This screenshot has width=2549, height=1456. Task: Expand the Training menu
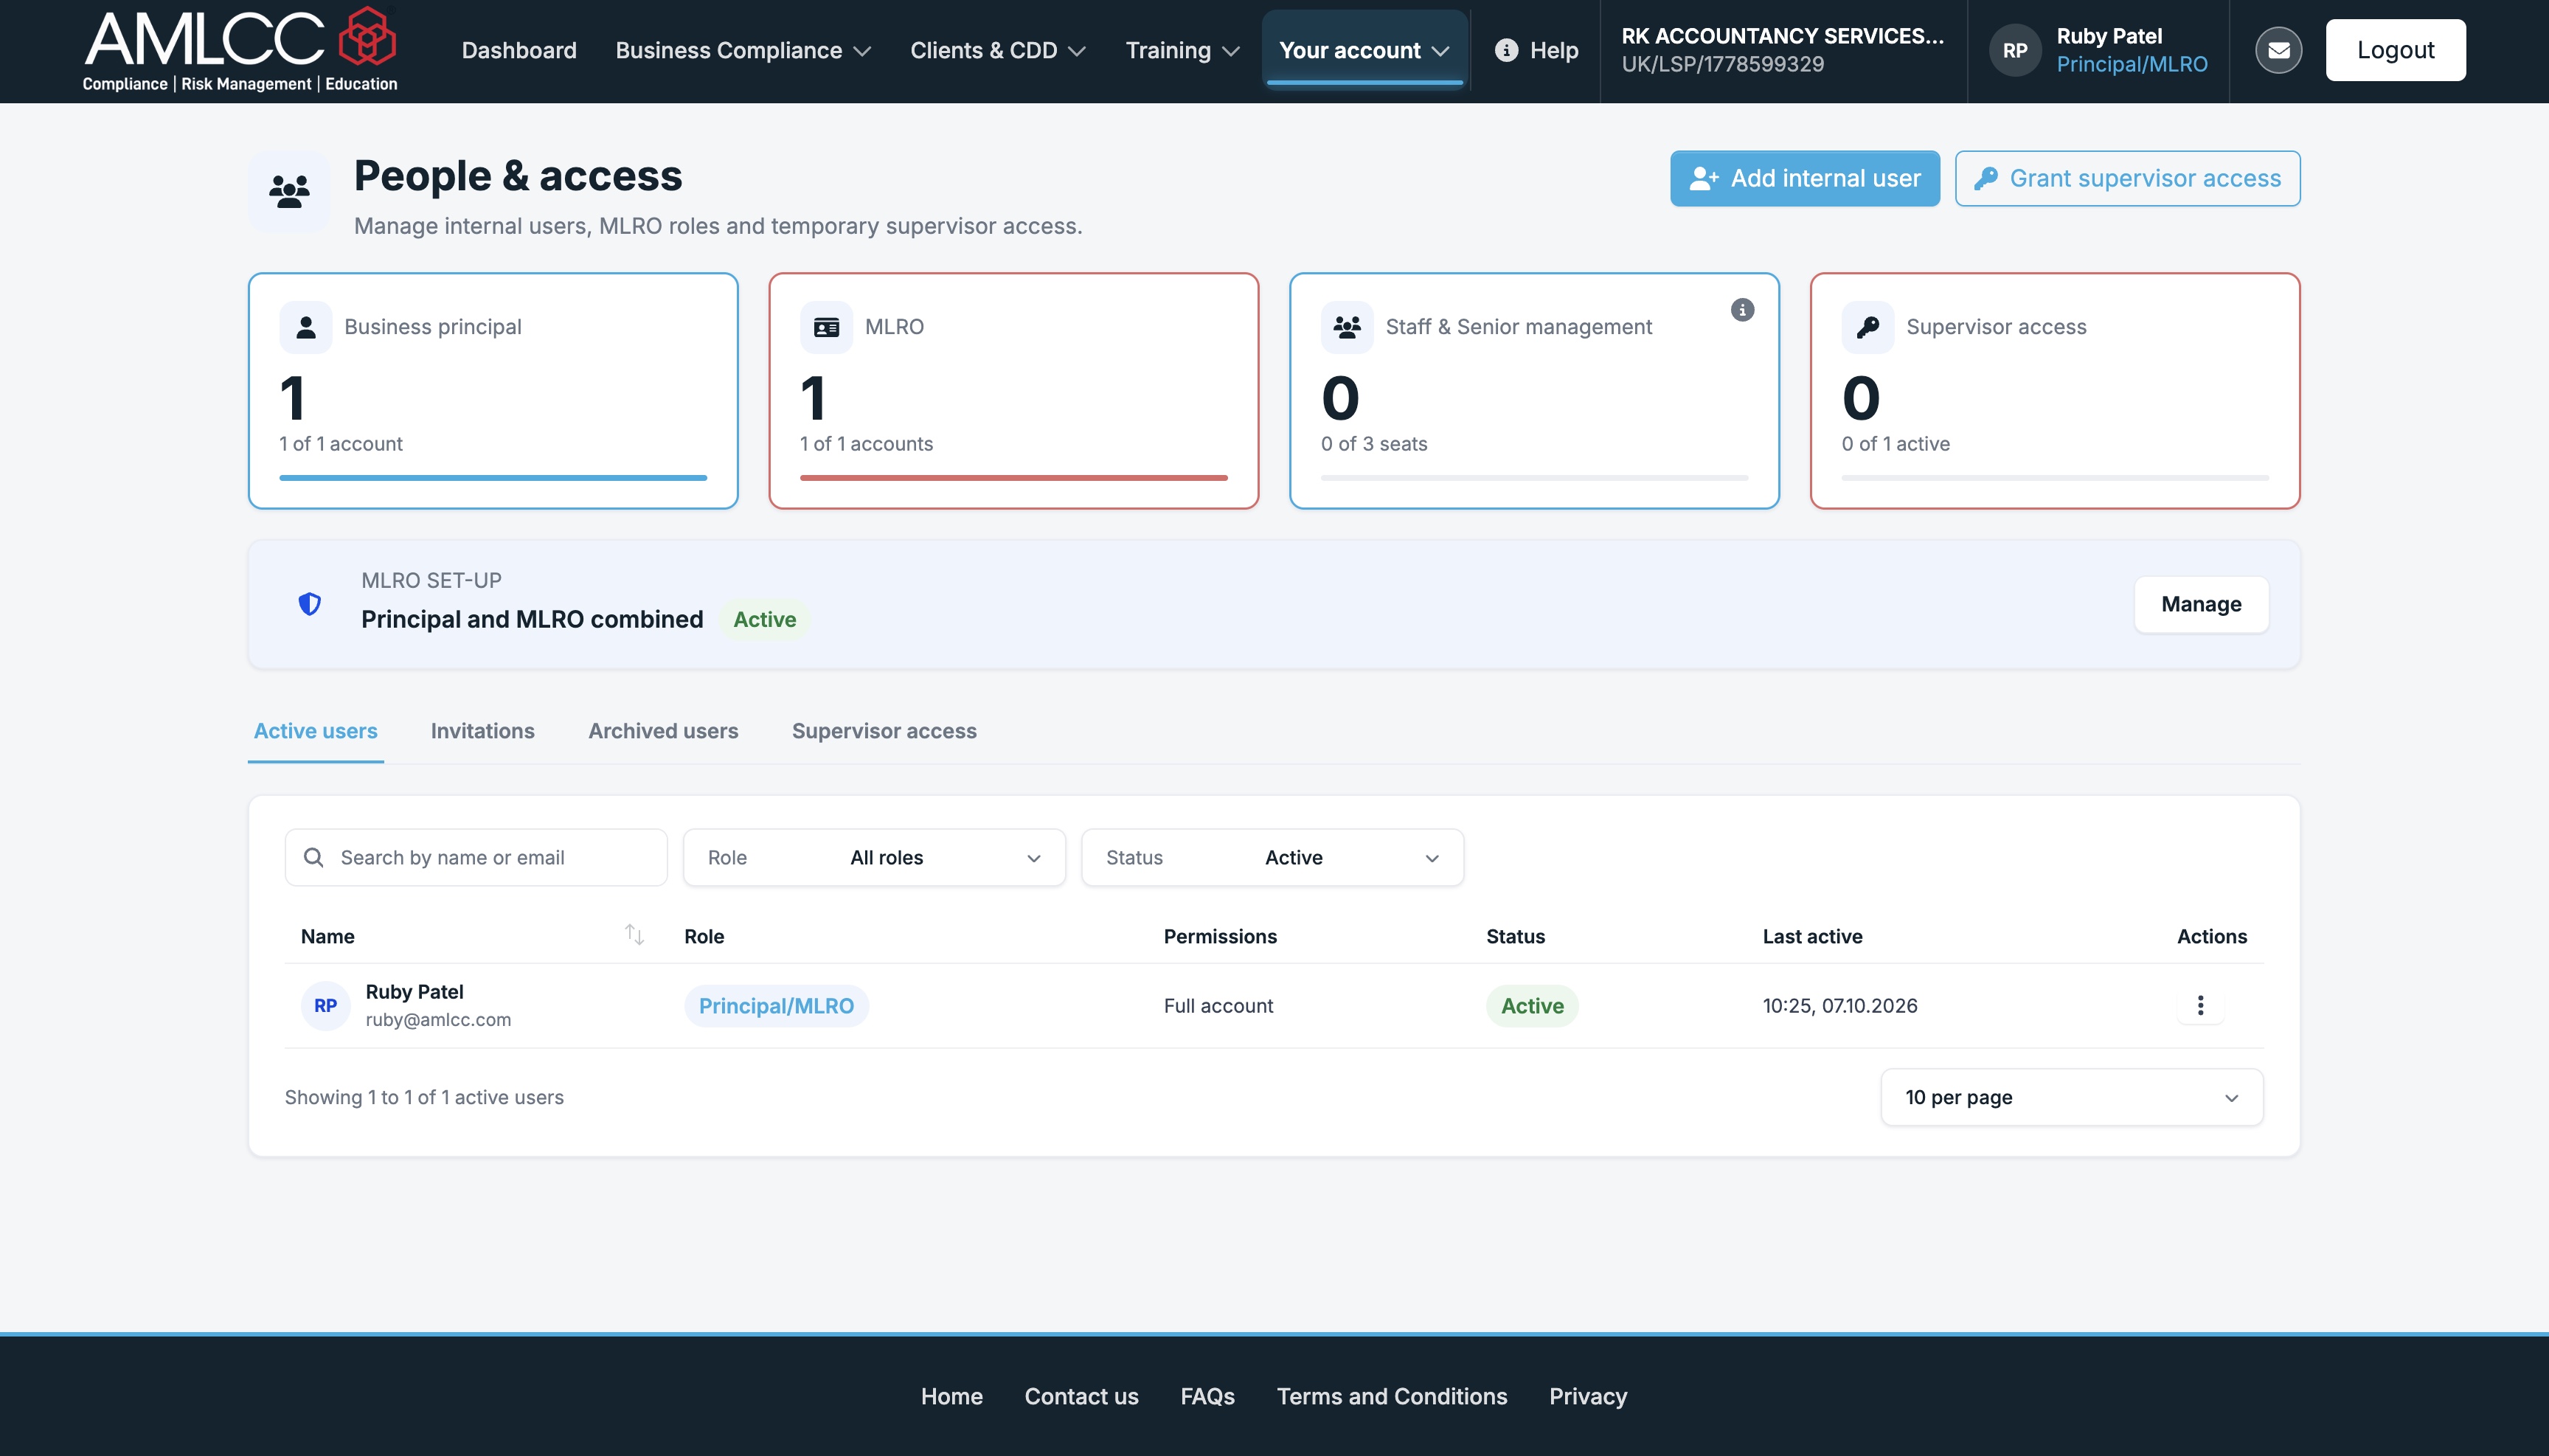click(x=1182, y=50)
